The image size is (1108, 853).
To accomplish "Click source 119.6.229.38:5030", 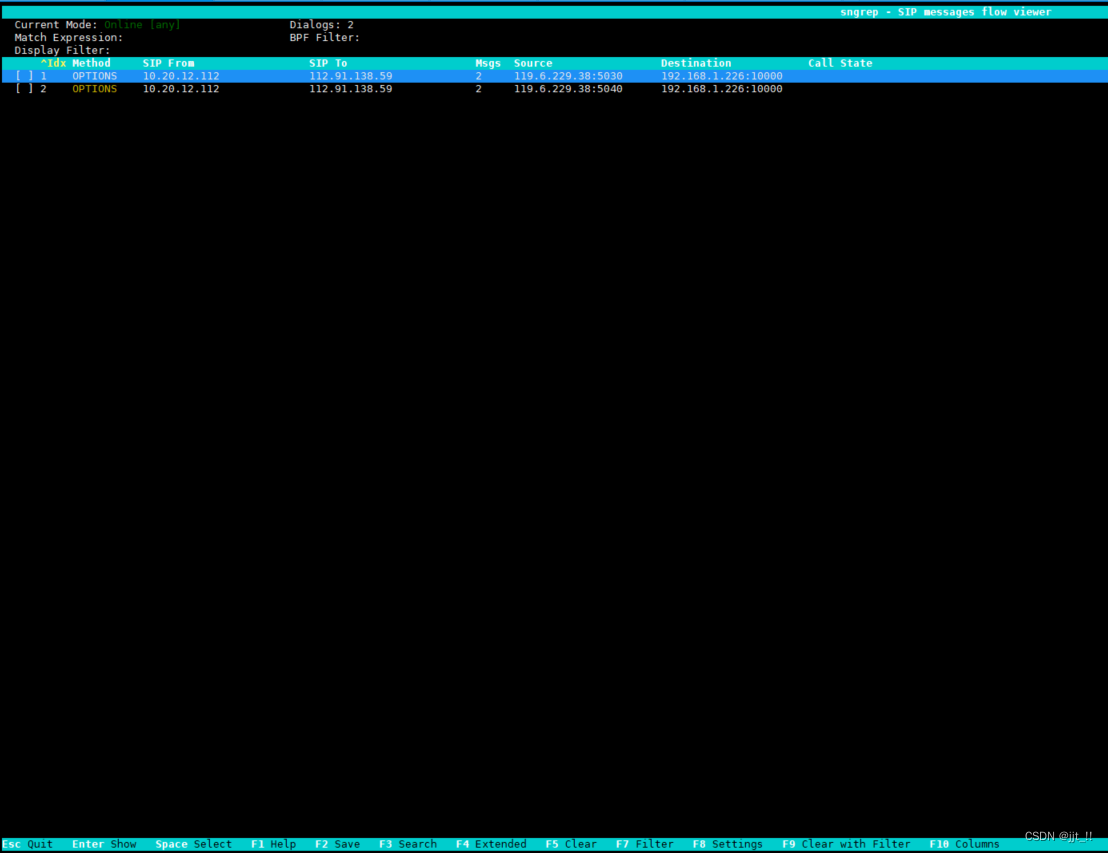I will click(x=568, y=76).
